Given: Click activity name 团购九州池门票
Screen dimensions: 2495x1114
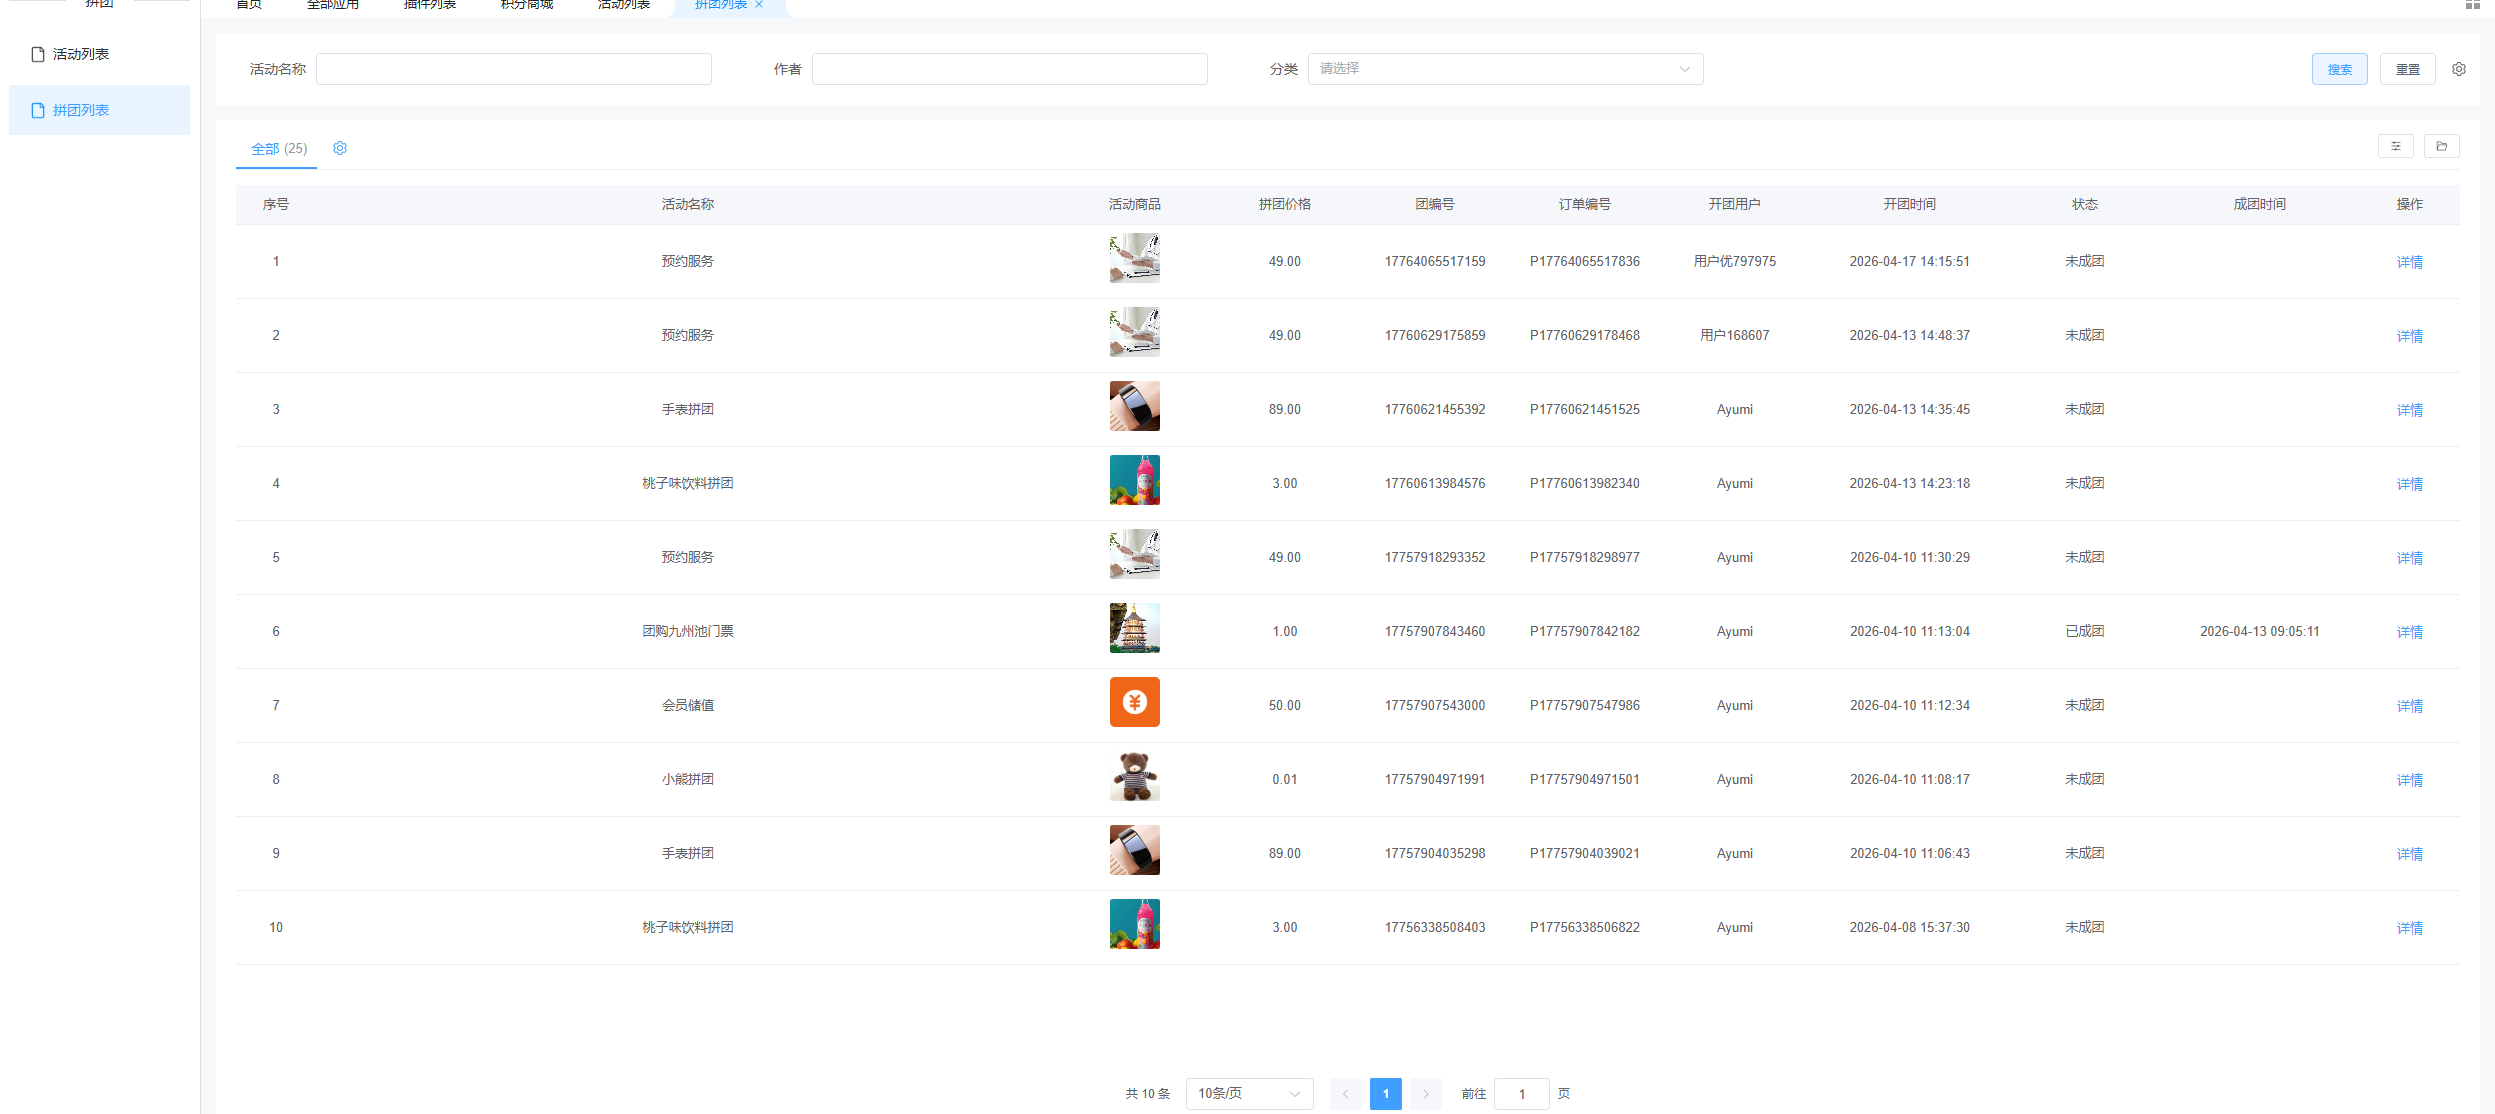Looking at the screenshot, I should coord(688,632).
